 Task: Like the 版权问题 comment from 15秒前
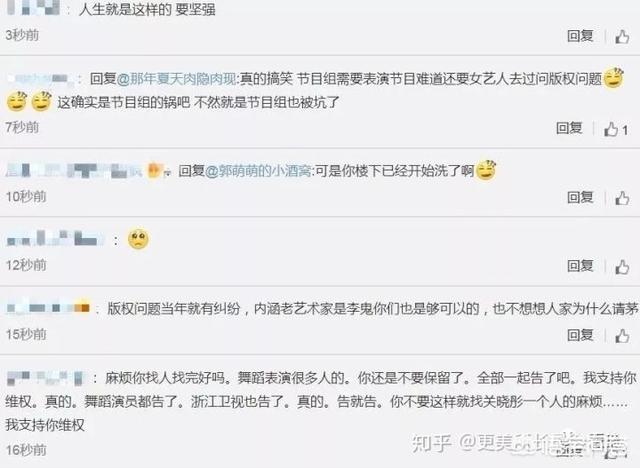[622, 336]
